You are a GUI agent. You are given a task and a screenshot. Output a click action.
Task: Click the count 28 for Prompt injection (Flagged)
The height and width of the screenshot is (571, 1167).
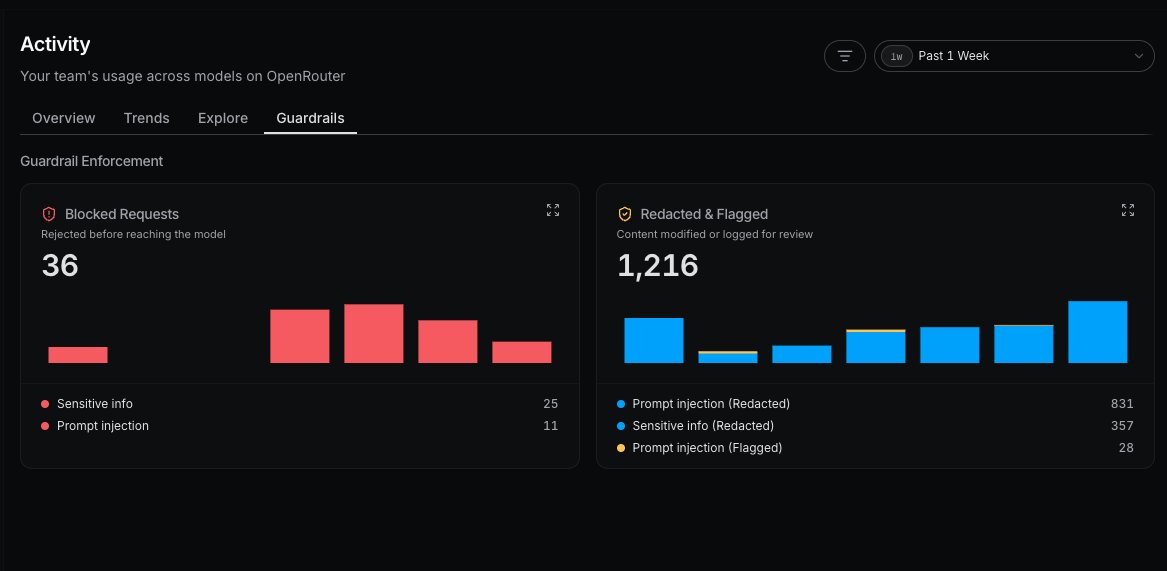coord(1125,448)
